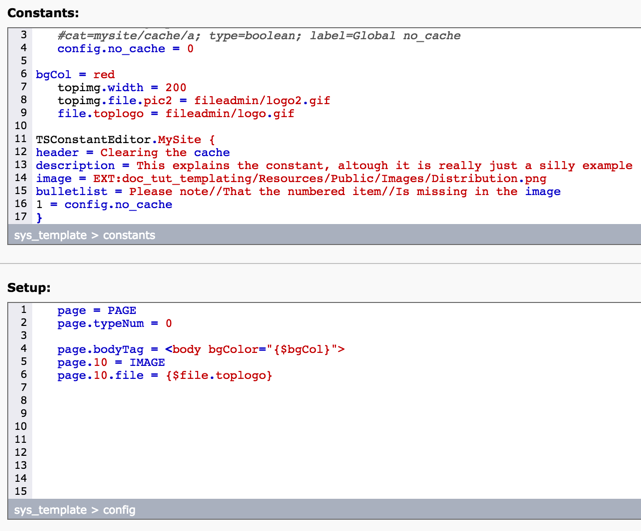Click the header = Clearing the cache line
This screenshot has height=531, width=641.
pyautogui.click(x=132, y=152)
